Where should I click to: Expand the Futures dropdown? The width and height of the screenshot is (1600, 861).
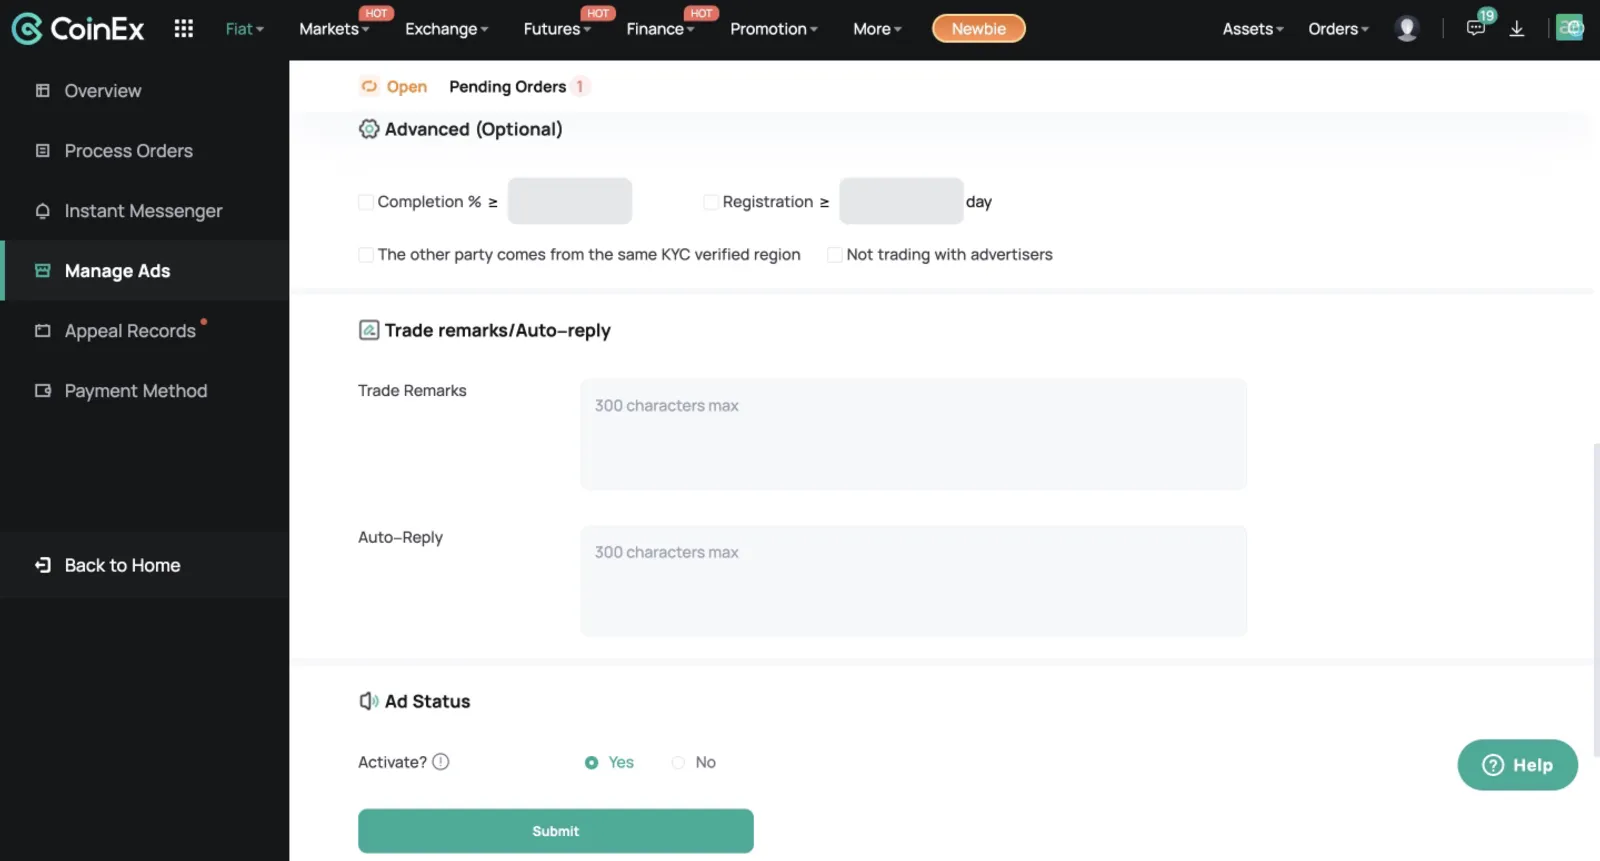click(557, 29)
